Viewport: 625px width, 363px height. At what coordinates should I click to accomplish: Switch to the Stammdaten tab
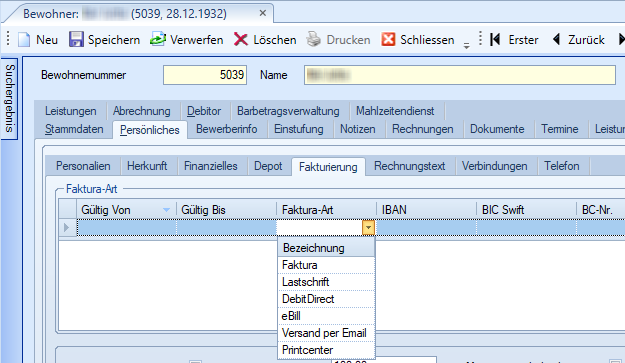pyautogui.click(x=74, y=129)
